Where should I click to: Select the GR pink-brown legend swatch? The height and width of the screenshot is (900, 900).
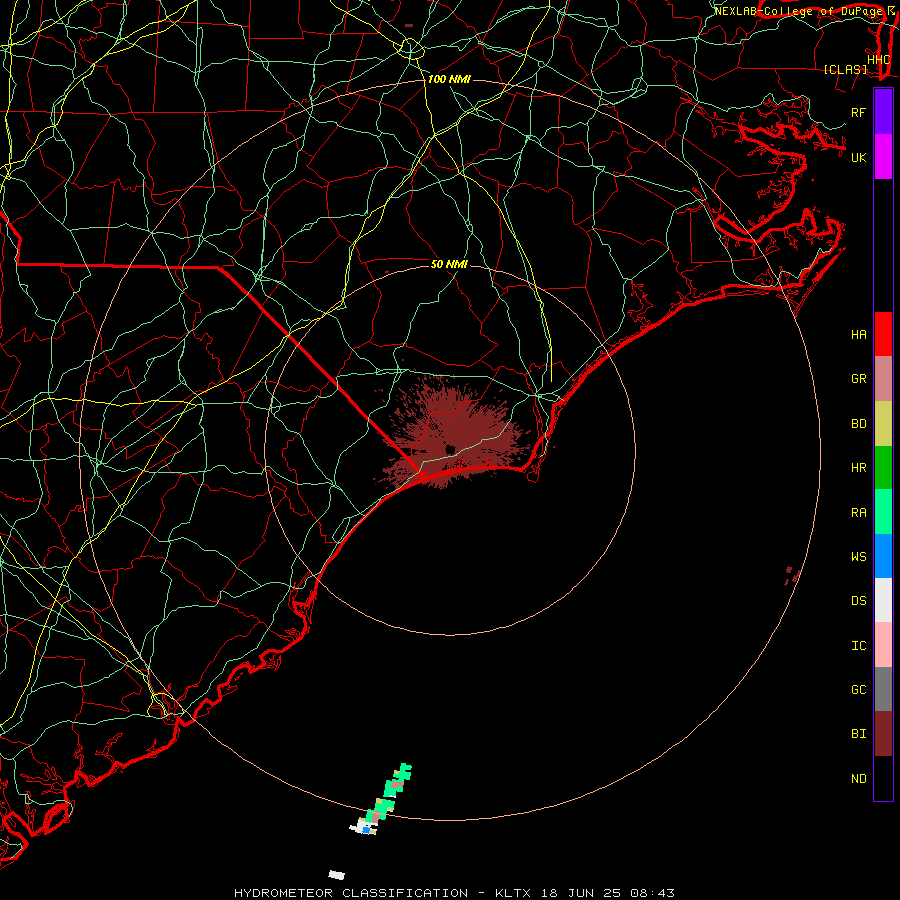pos(883,378)
